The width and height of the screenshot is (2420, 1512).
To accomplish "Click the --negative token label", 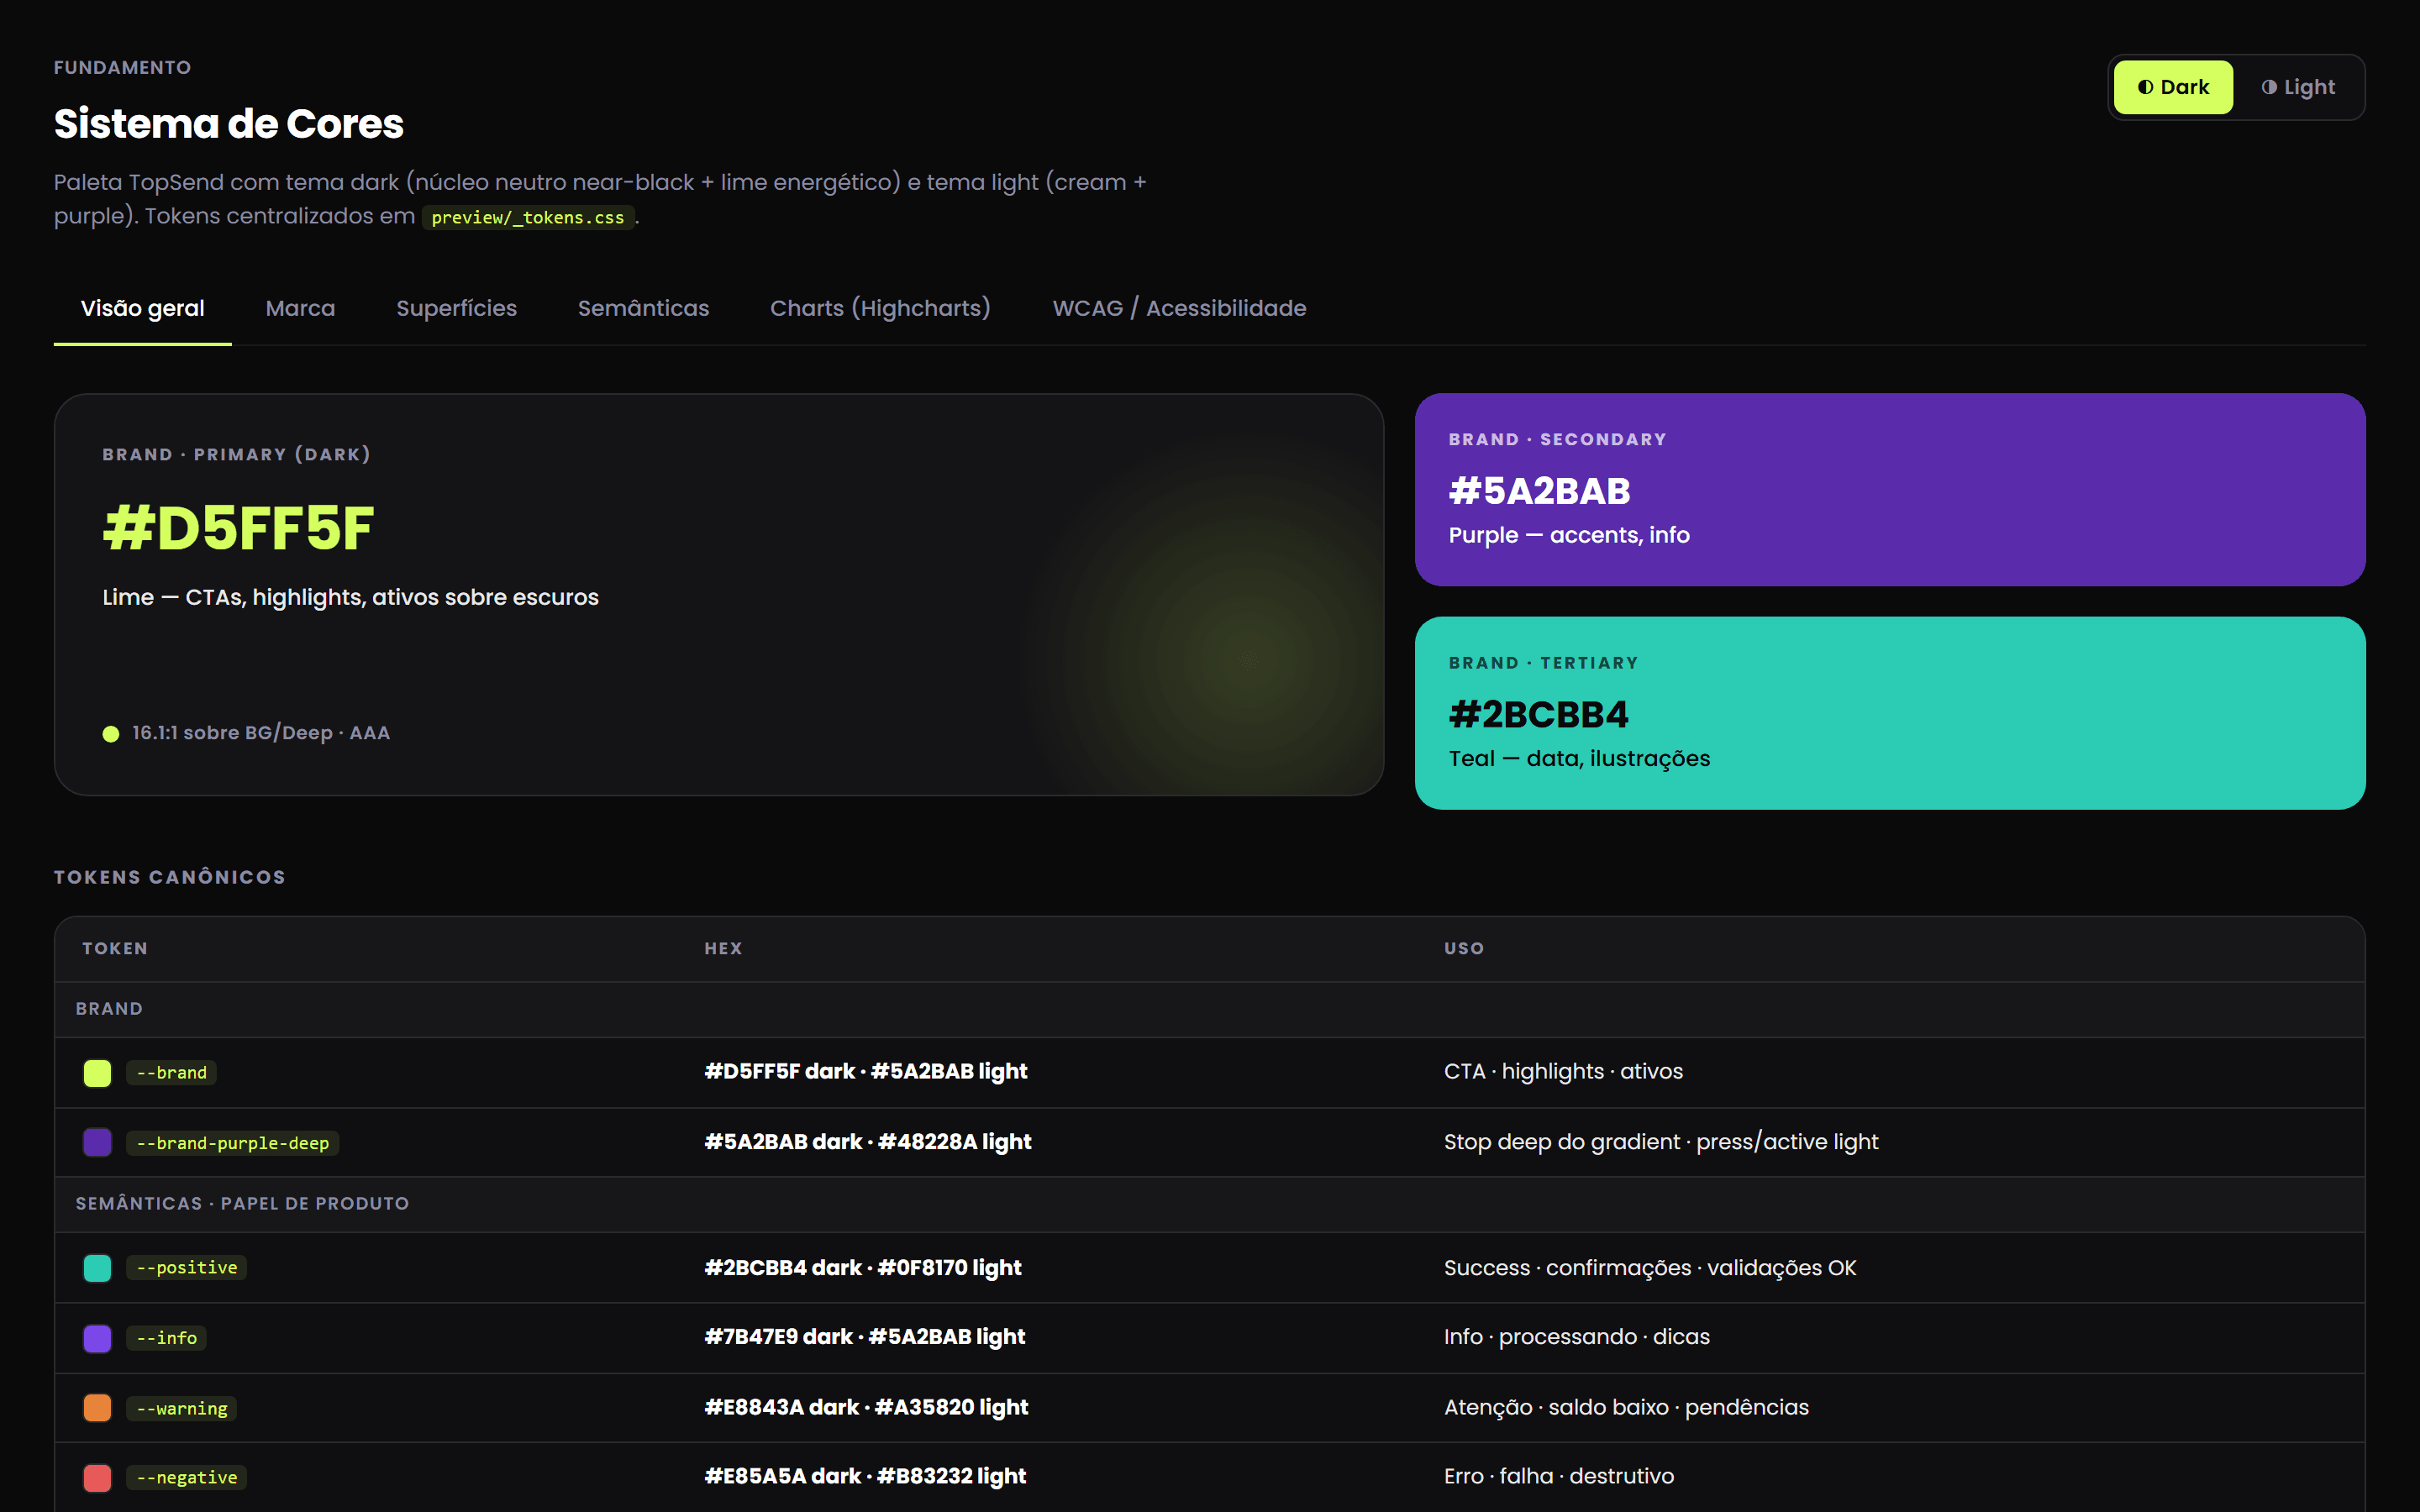I will pos(187,1477).
